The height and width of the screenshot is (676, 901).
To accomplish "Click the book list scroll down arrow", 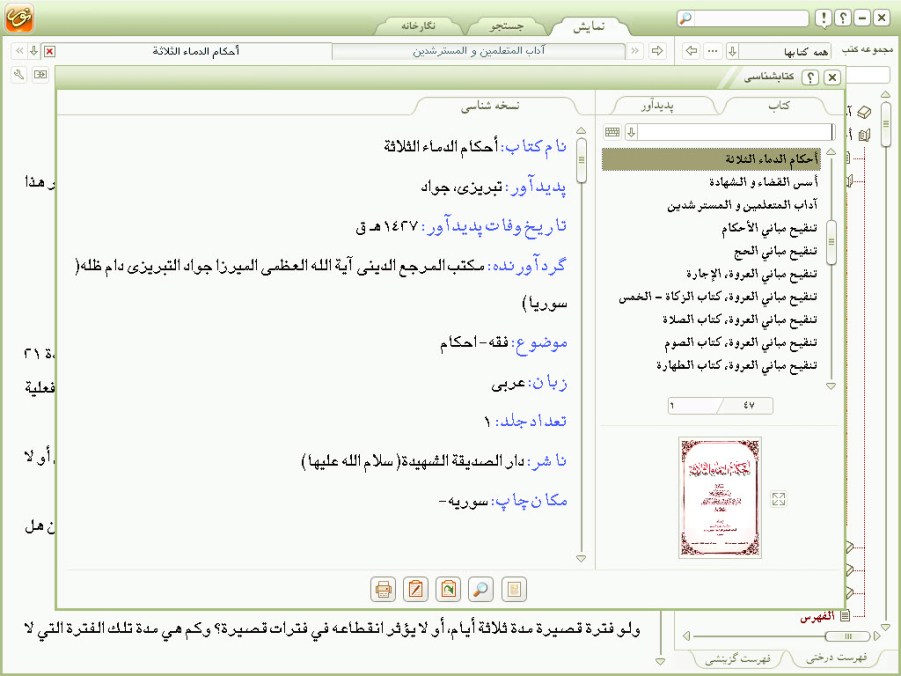I will (x=831, y=386).
